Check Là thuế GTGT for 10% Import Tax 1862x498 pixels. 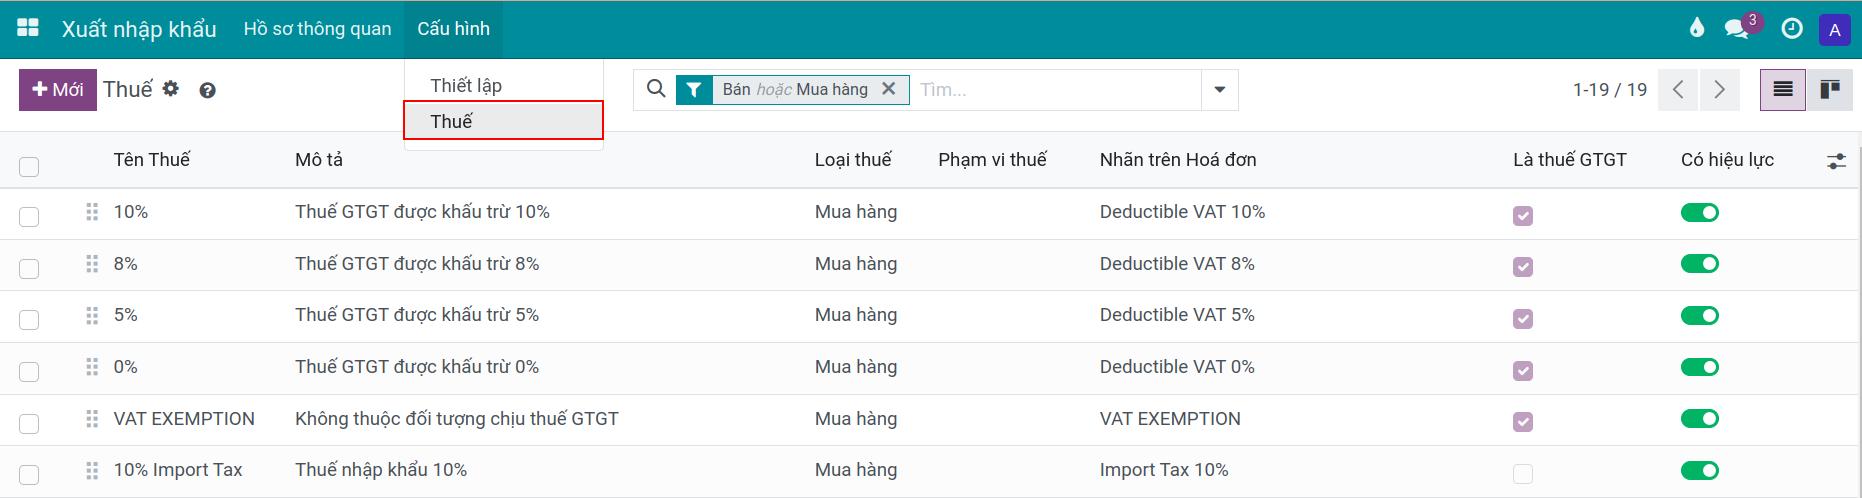point(1523,474)
